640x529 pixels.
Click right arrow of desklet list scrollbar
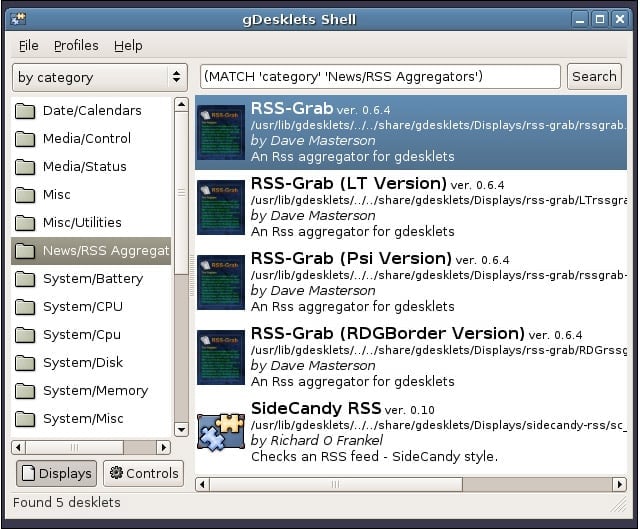[x=620, y=485]
